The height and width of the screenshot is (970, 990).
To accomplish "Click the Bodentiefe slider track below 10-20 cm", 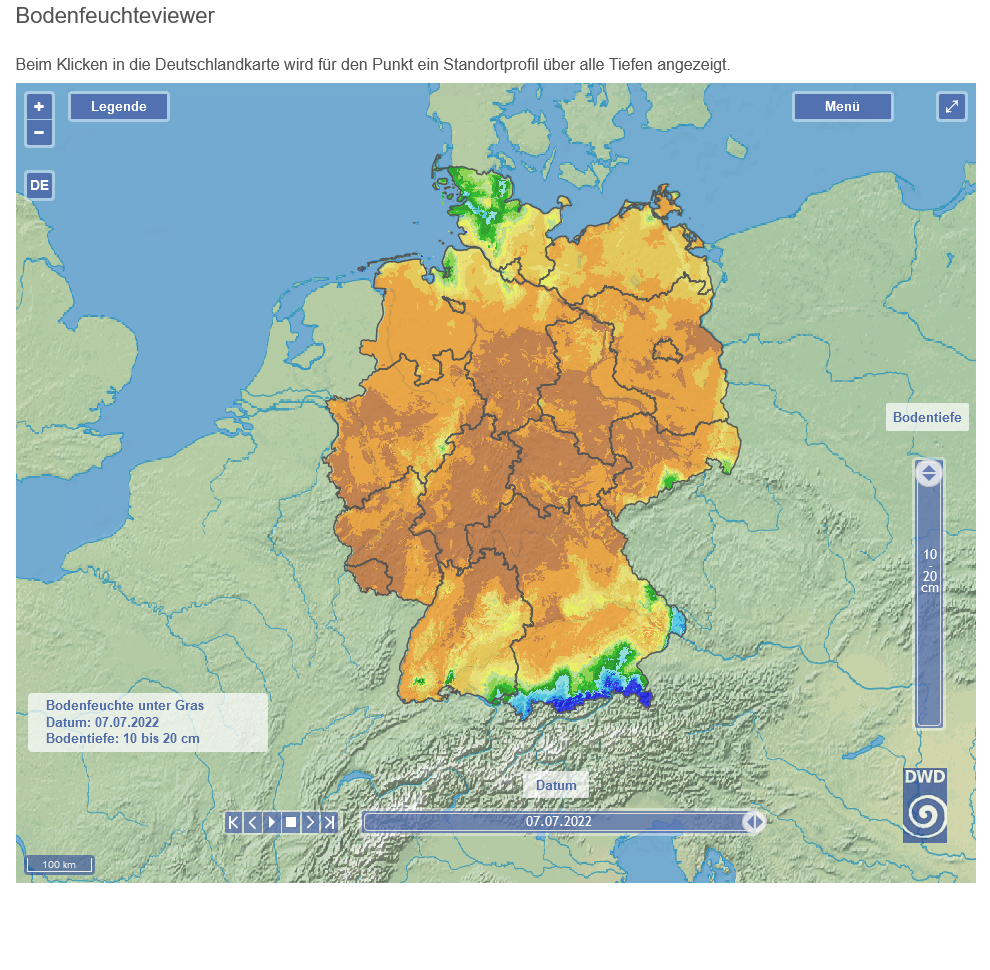I will 929,660.
